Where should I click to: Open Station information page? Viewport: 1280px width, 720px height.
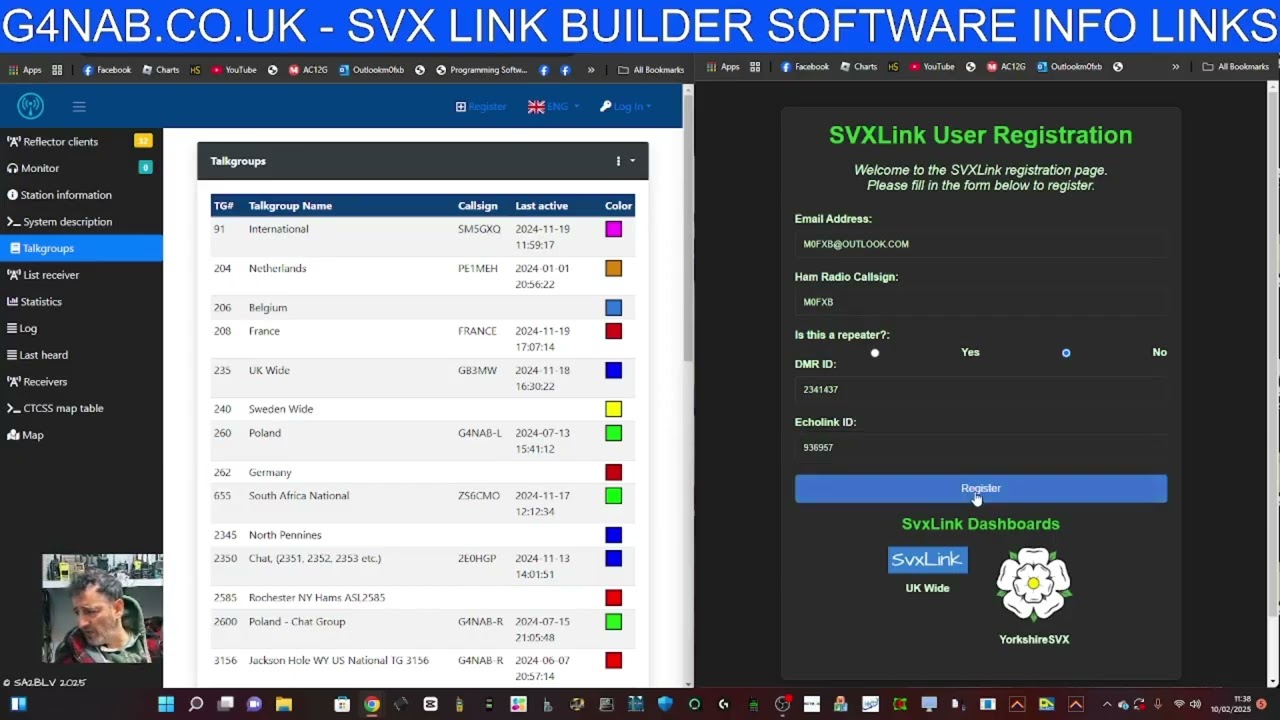pos(80,195)
